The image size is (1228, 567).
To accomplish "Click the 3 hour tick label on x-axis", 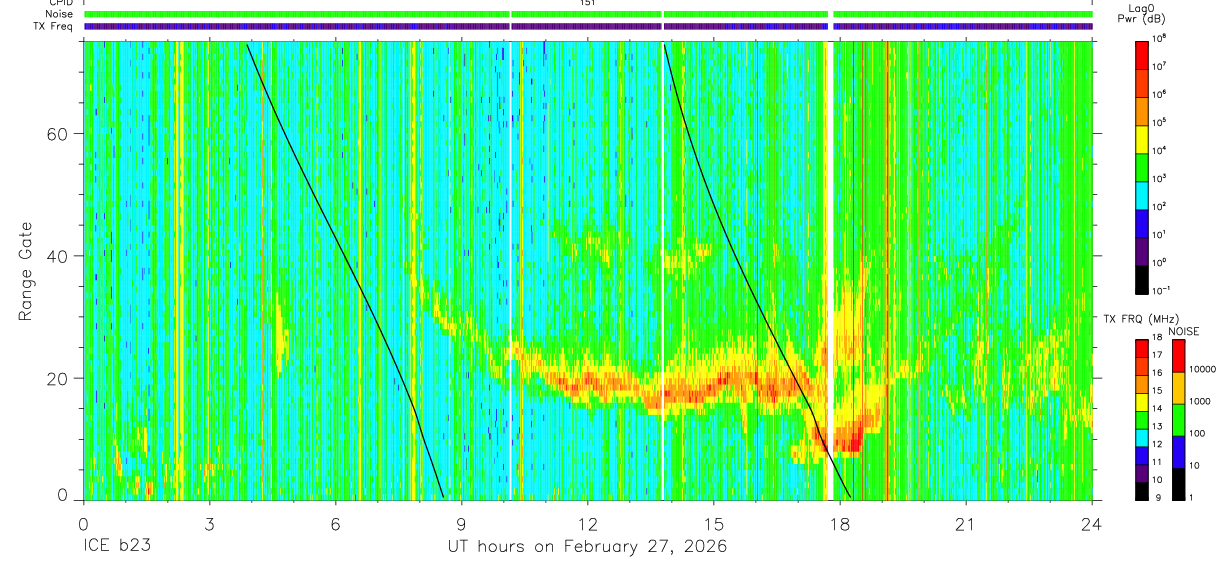I will [209, 524].
